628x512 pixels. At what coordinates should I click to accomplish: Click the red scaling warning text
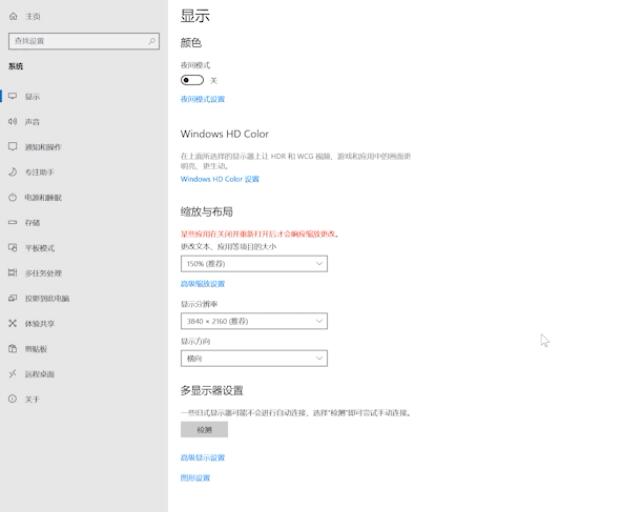260,234
